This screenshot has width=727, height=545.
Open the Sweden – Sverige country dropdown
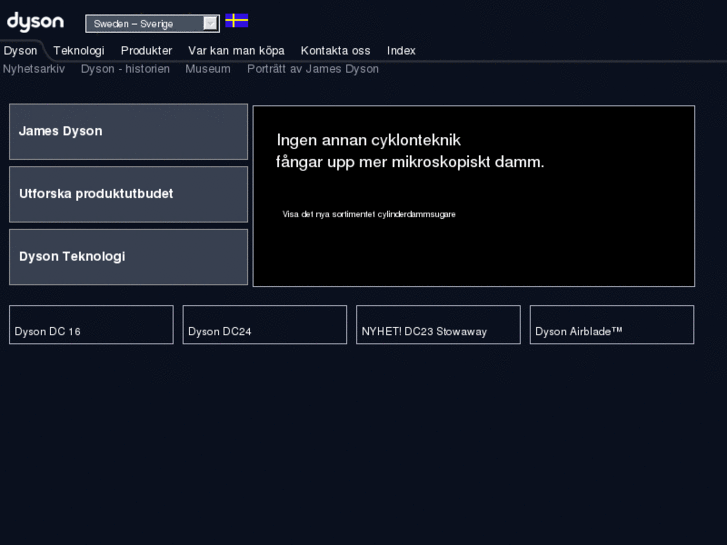coord(153,24)
